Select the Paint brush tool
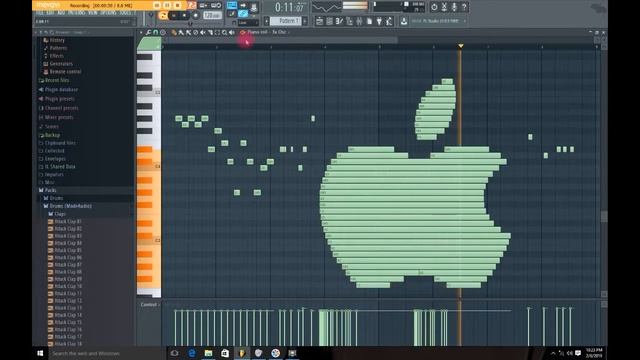 coord(181,32)
